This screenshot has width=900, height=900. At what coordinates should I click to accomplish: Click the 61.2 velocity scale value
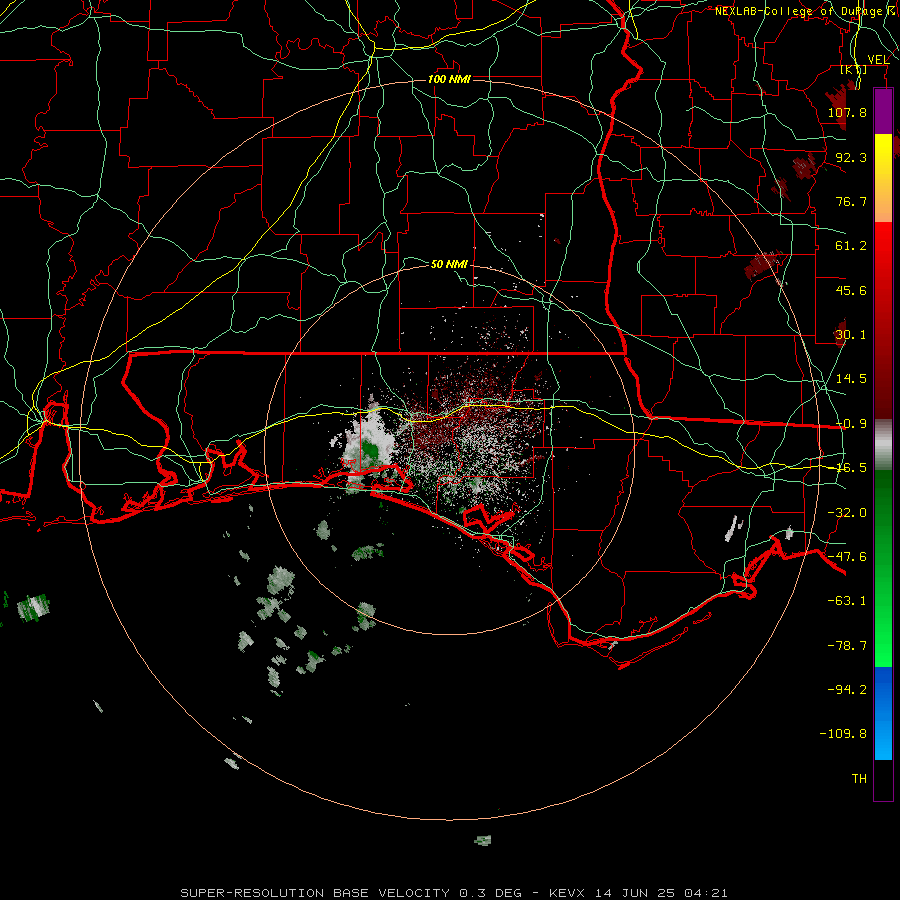pos(851,246)
